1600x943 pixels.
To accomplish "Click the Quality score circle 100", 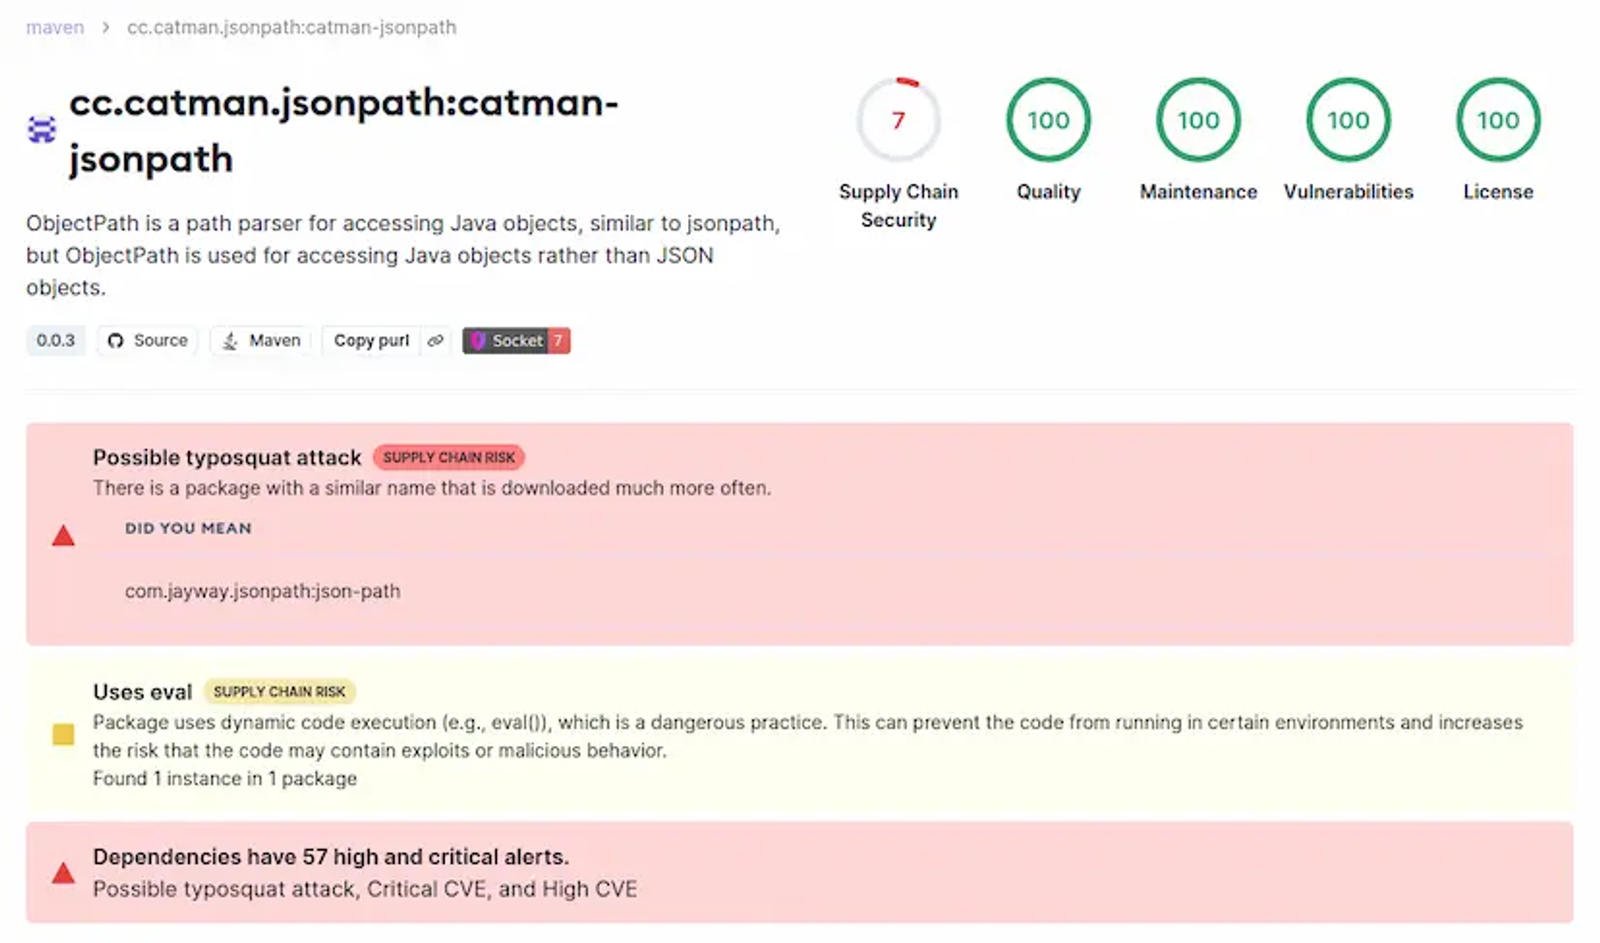I will coord(1048,120).
